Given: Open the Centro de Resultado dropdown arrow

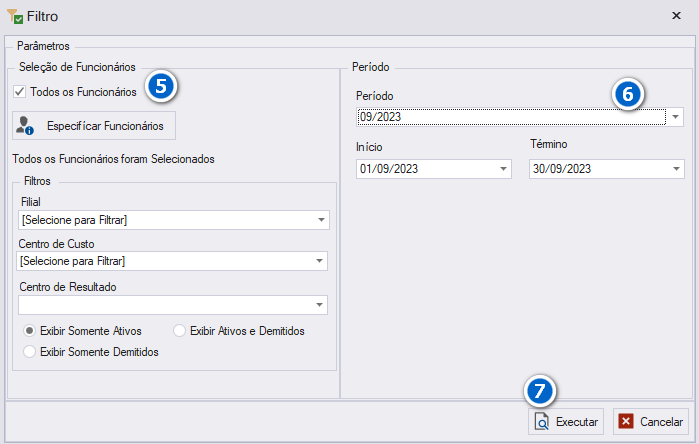Looking at the screenshot, I should 319,305.
